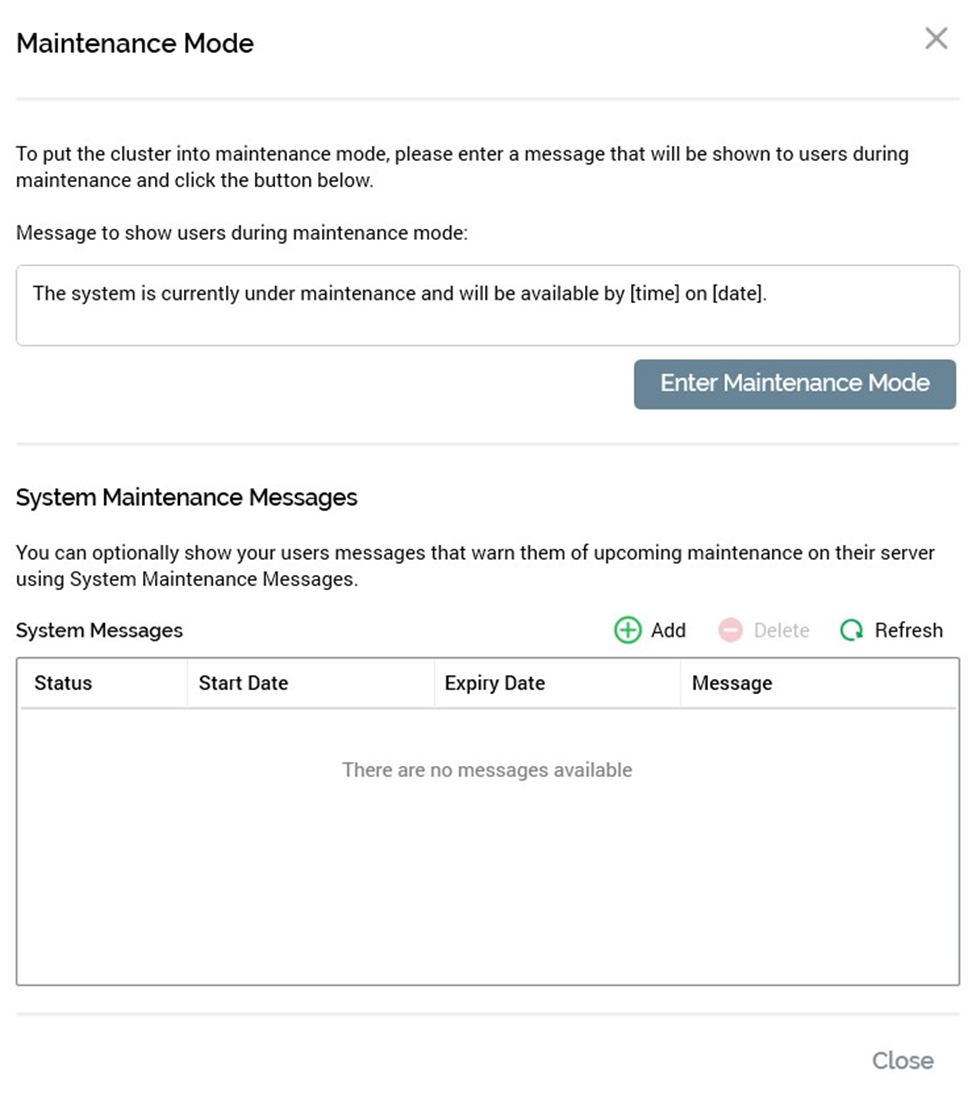Image resolution: width=976 pixels, height=1098 pixels.
Task: Click the green plus Add icon
Action: [x=627, y=630]
